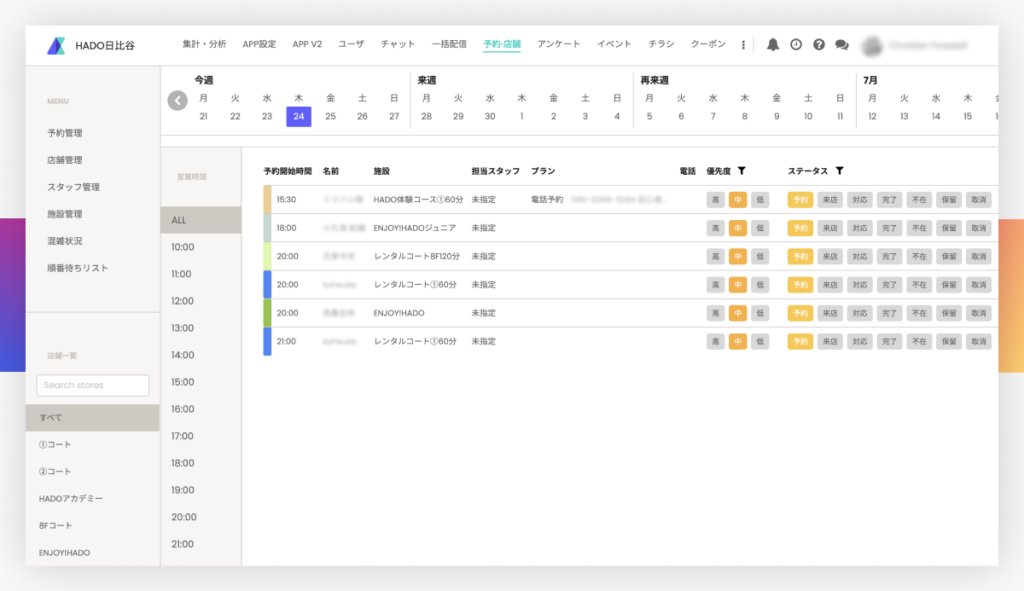Click the help question mark icon
Image resolution: width=1024 pixels, height=591 pixels.
pos(819,45)
